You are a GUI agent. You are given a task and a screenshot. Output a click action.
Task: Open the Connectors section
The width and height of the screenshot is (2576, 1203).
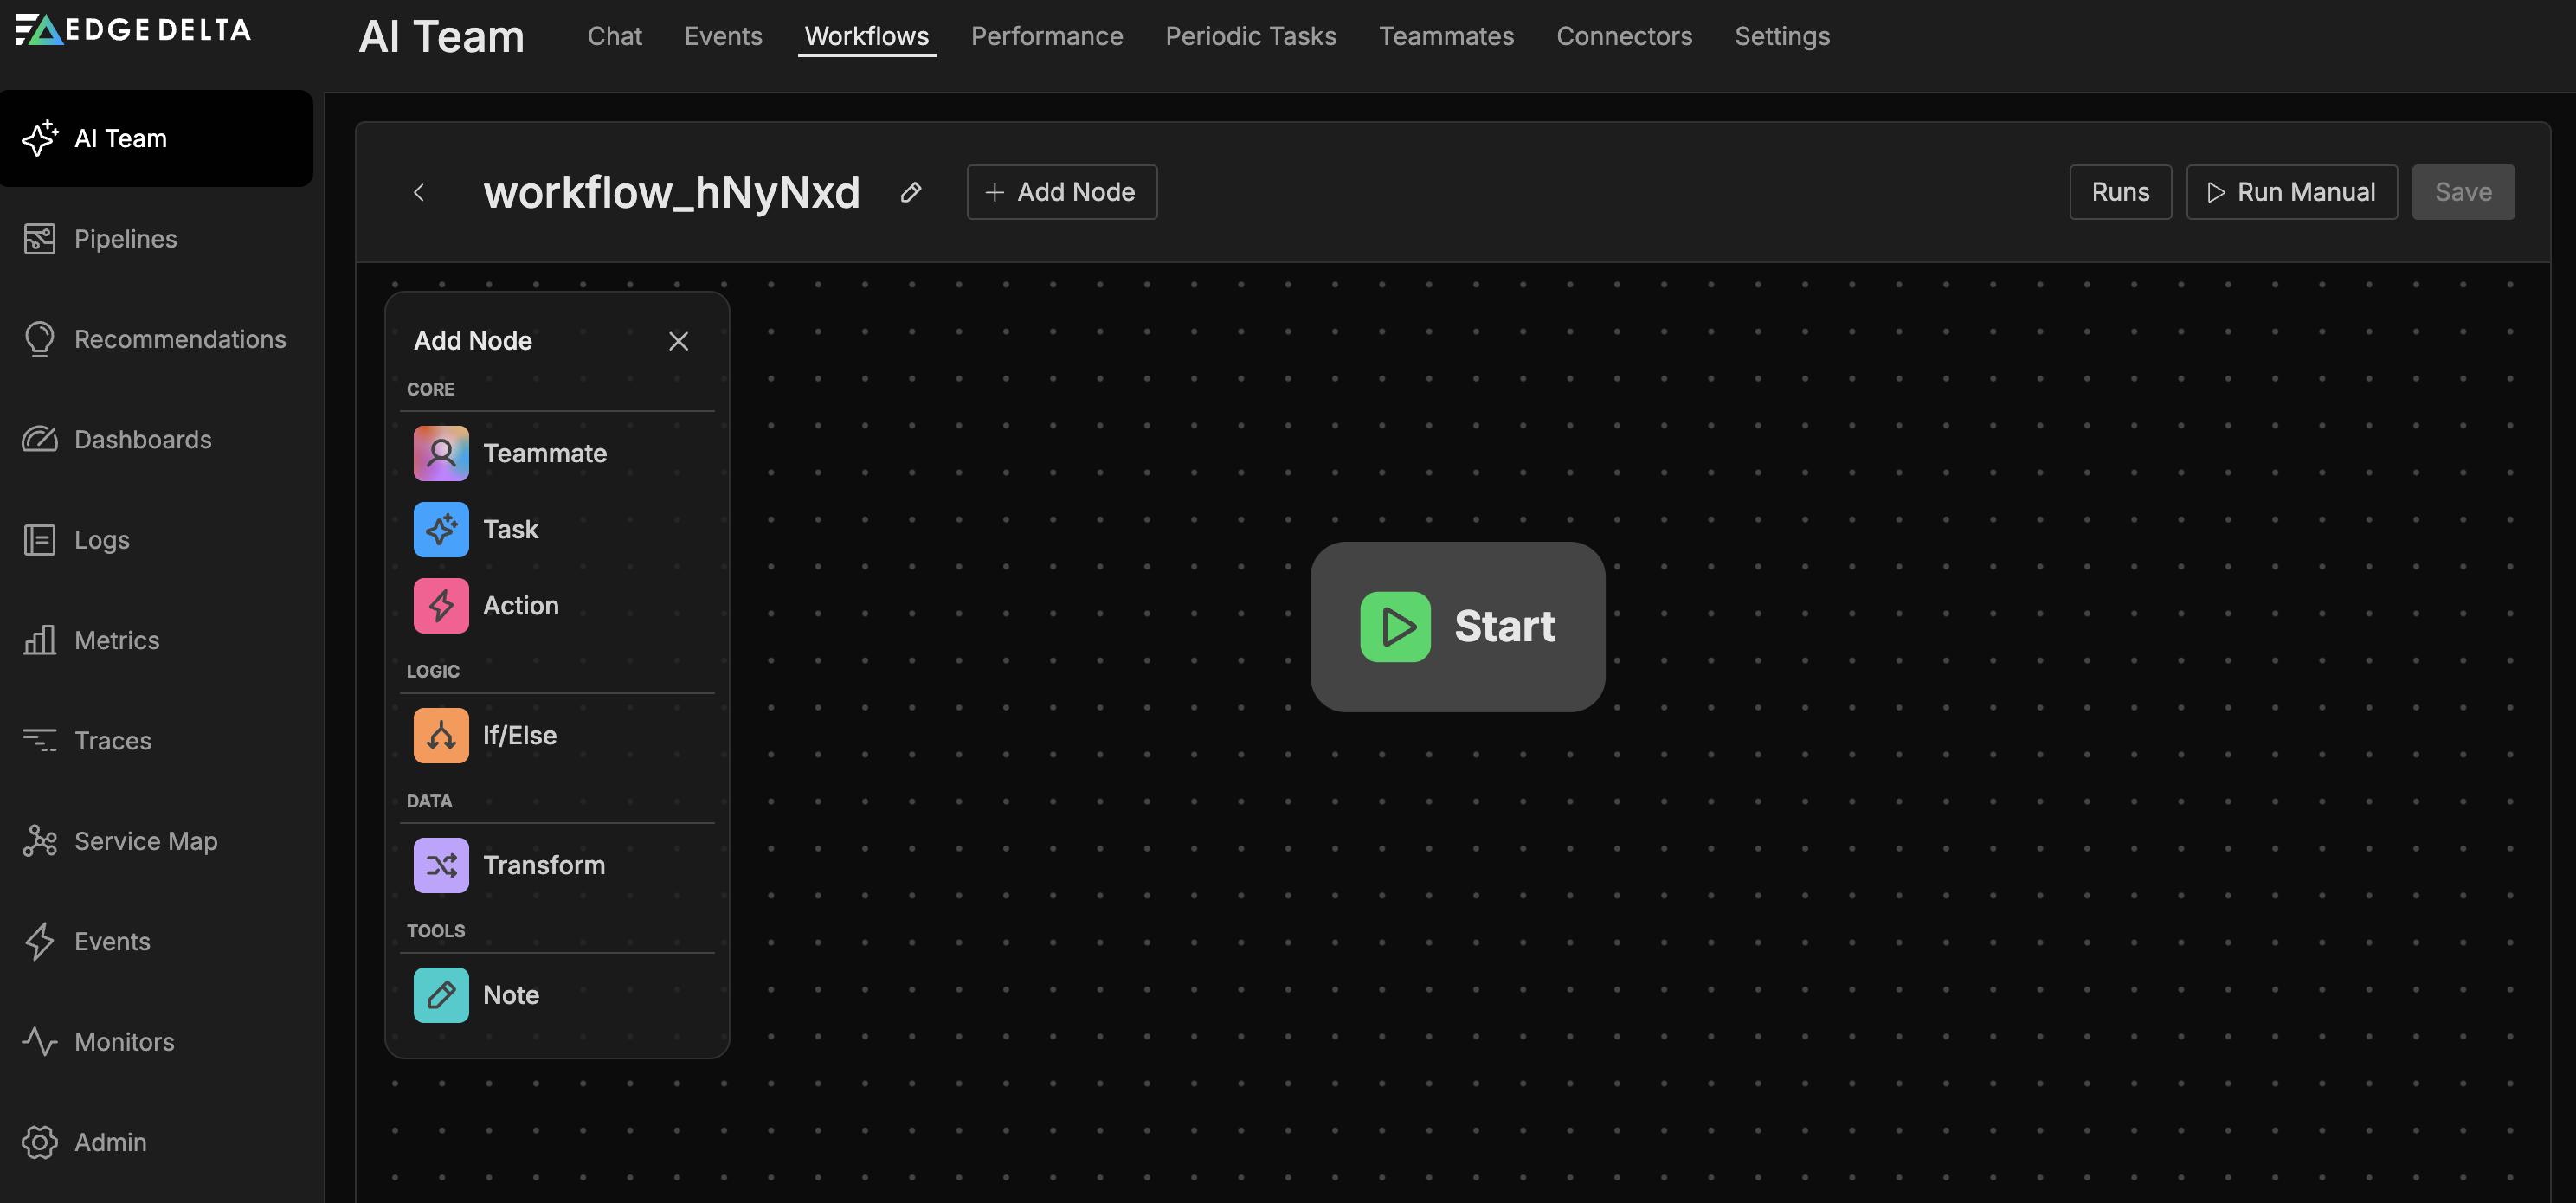(x=1624, y=36)
